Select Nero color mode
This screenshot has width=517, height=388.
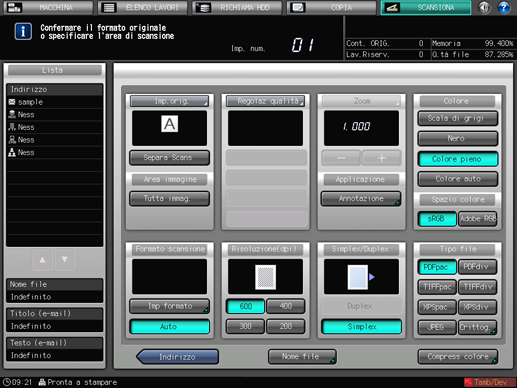click(458, 138)
